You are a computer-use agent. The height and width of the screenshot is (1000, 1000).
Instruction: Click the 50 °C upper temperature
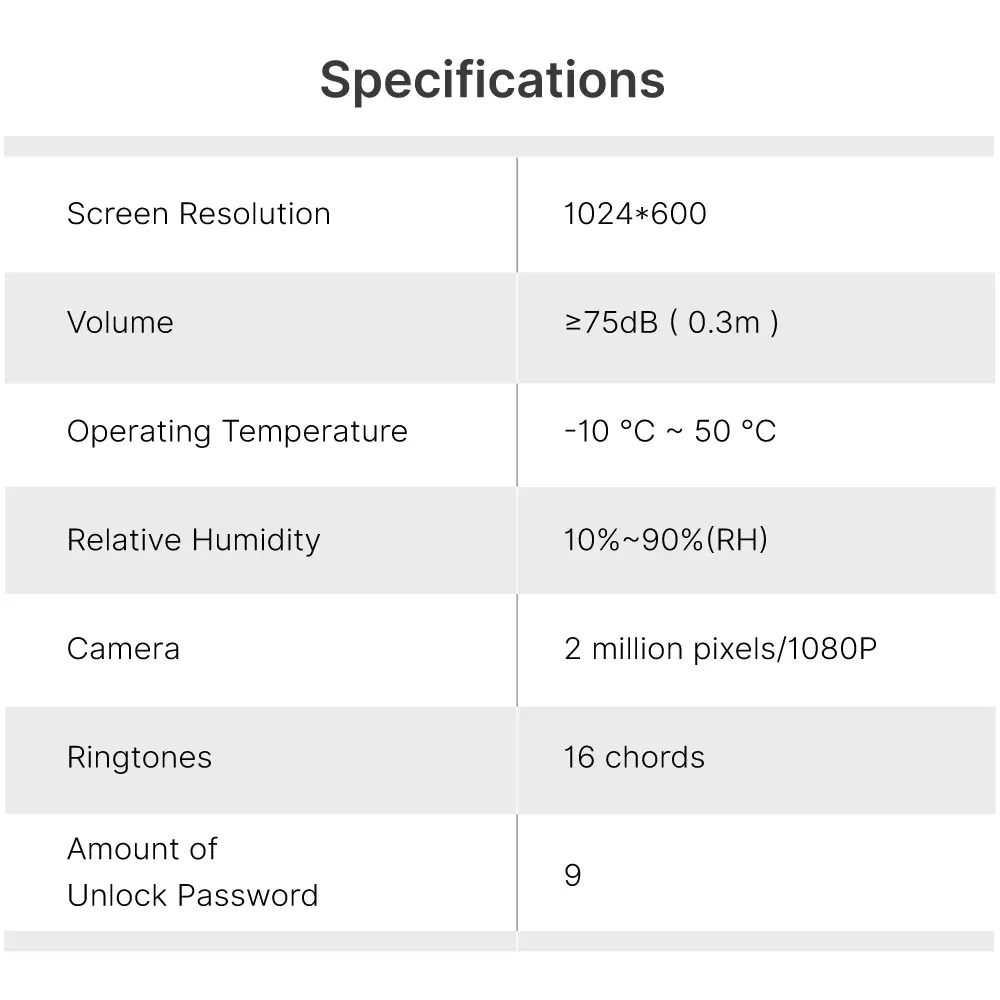tap(735, 432)
